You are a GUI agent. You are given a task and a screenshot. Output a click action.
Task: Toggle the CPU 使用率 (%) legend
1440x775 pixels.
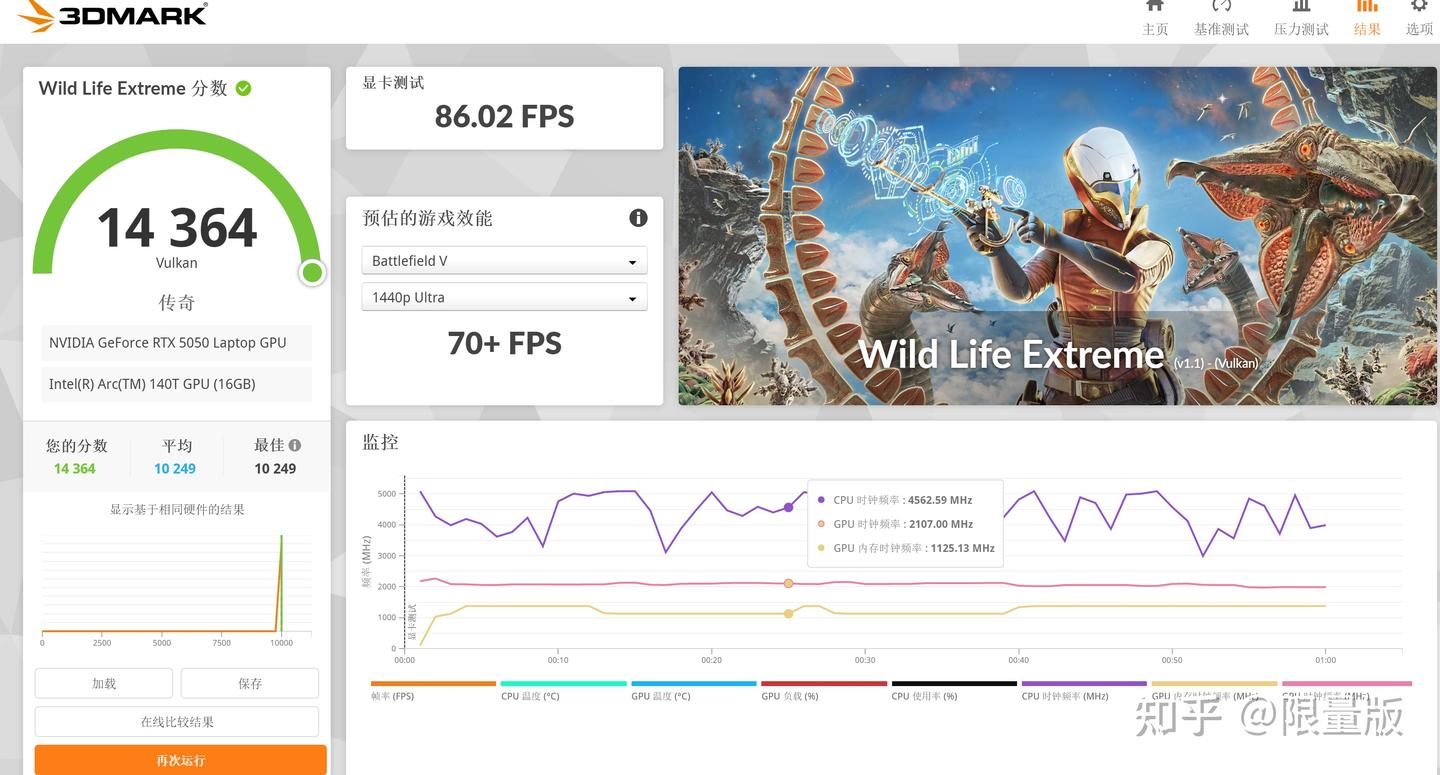[953, 691]
